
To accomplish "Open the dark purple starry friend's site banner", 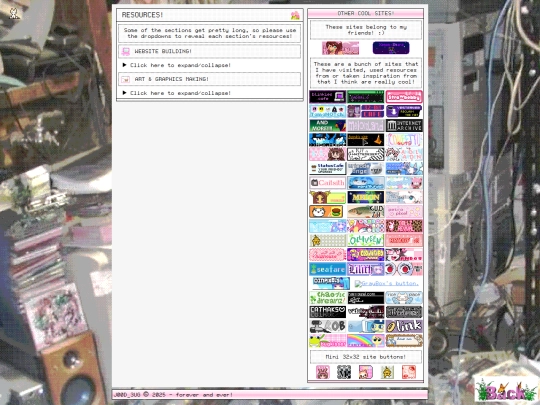I will point(391,48).
